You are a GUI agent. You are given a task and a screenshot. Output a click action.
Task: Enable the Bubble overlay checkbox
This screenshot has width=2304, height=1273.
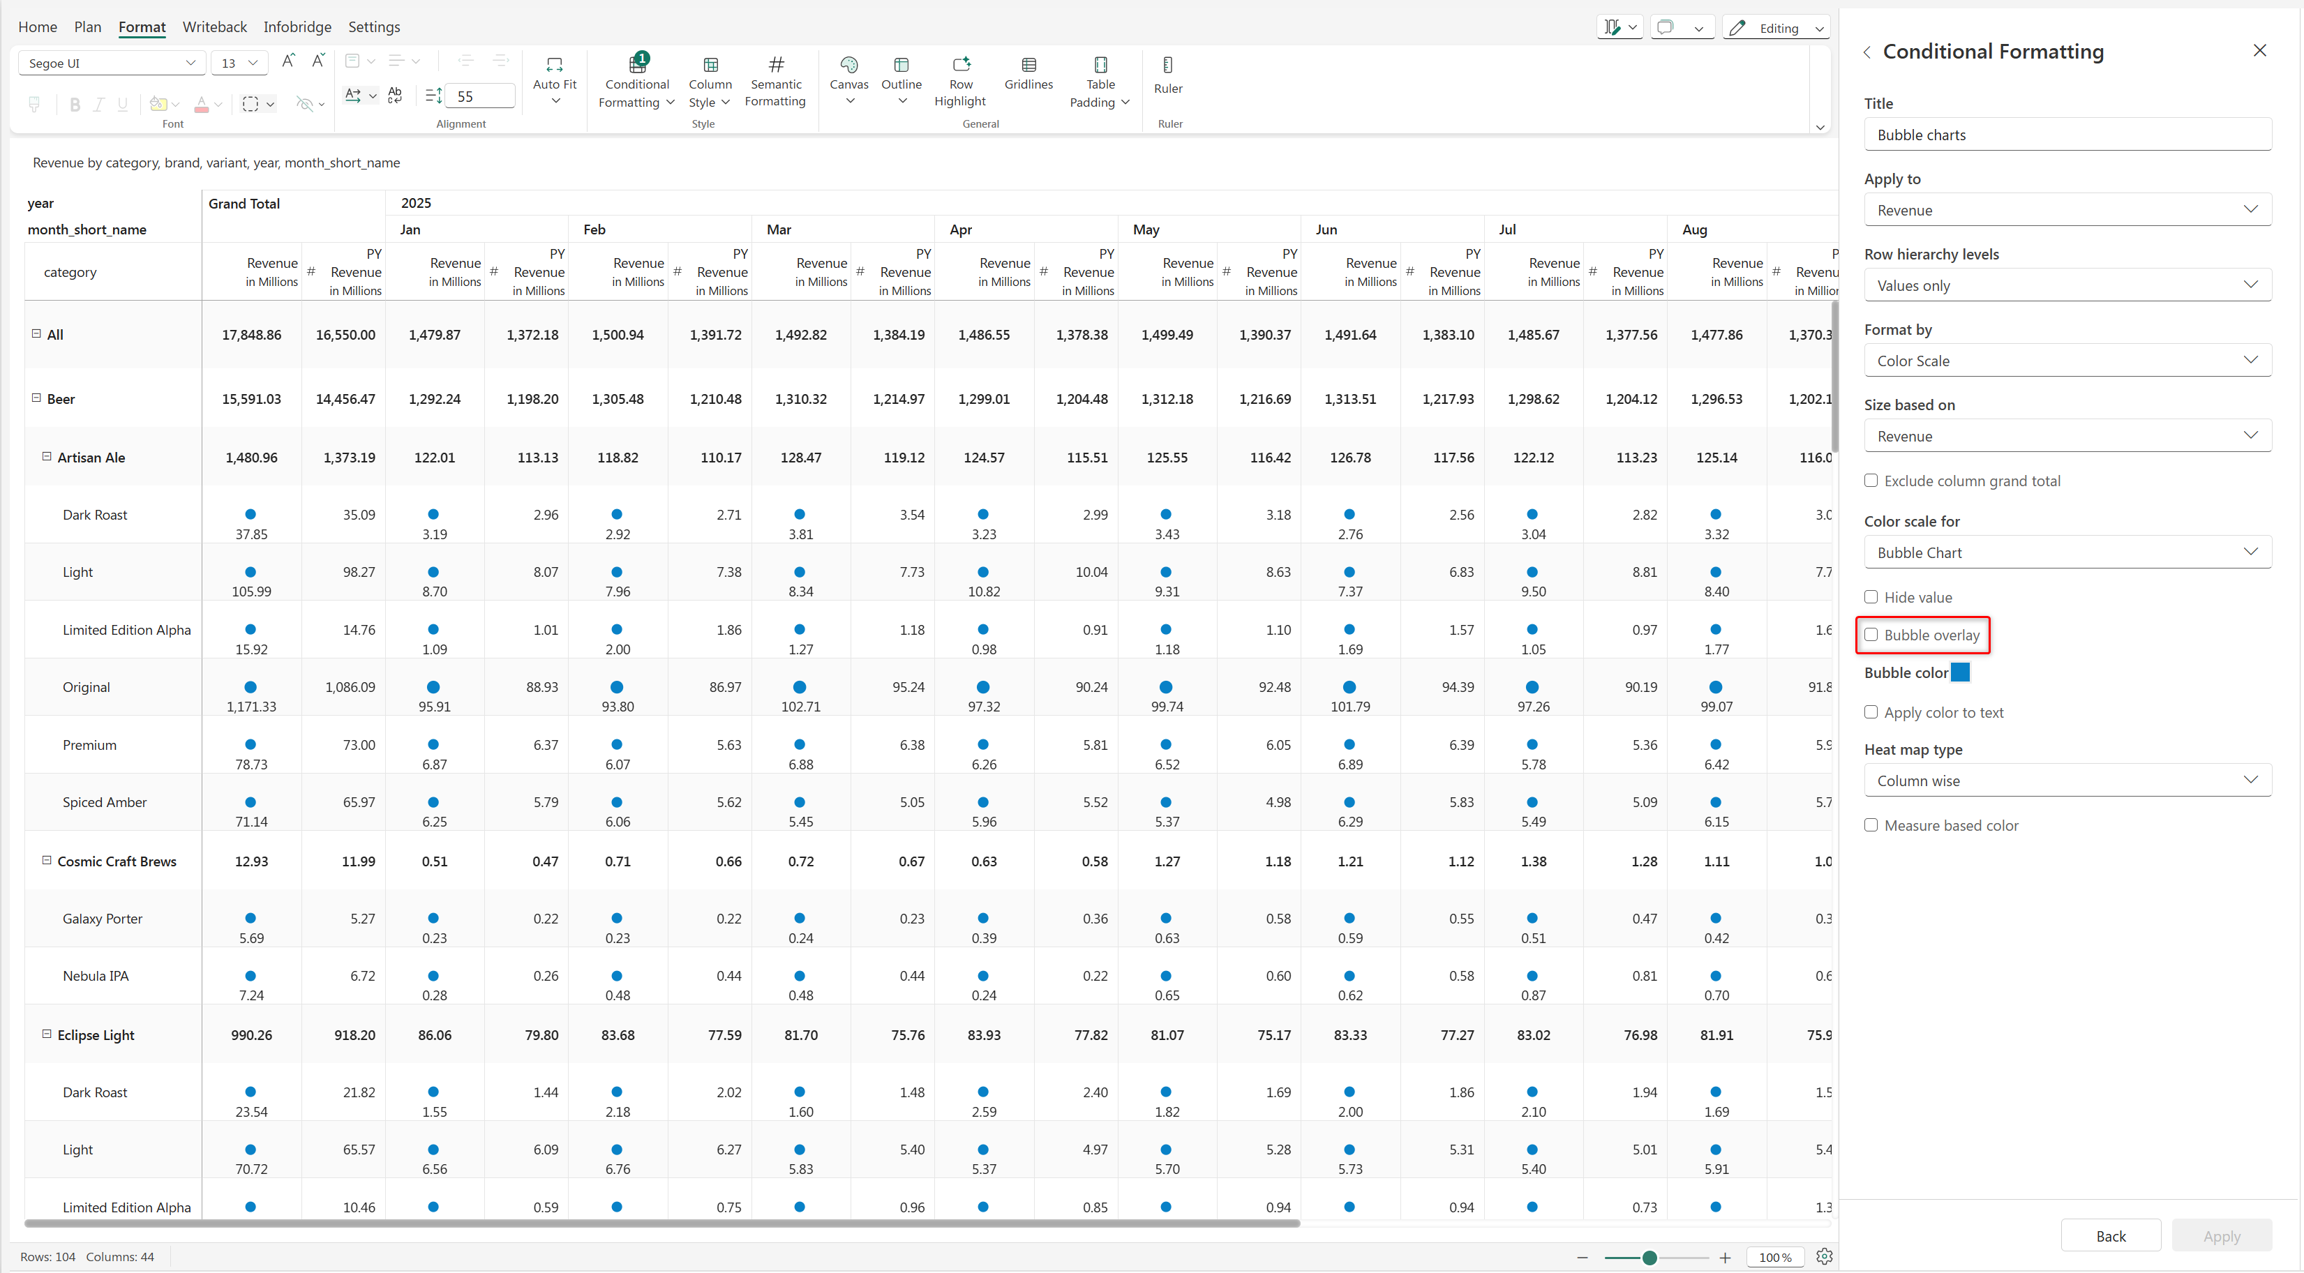click(1871, 635)
